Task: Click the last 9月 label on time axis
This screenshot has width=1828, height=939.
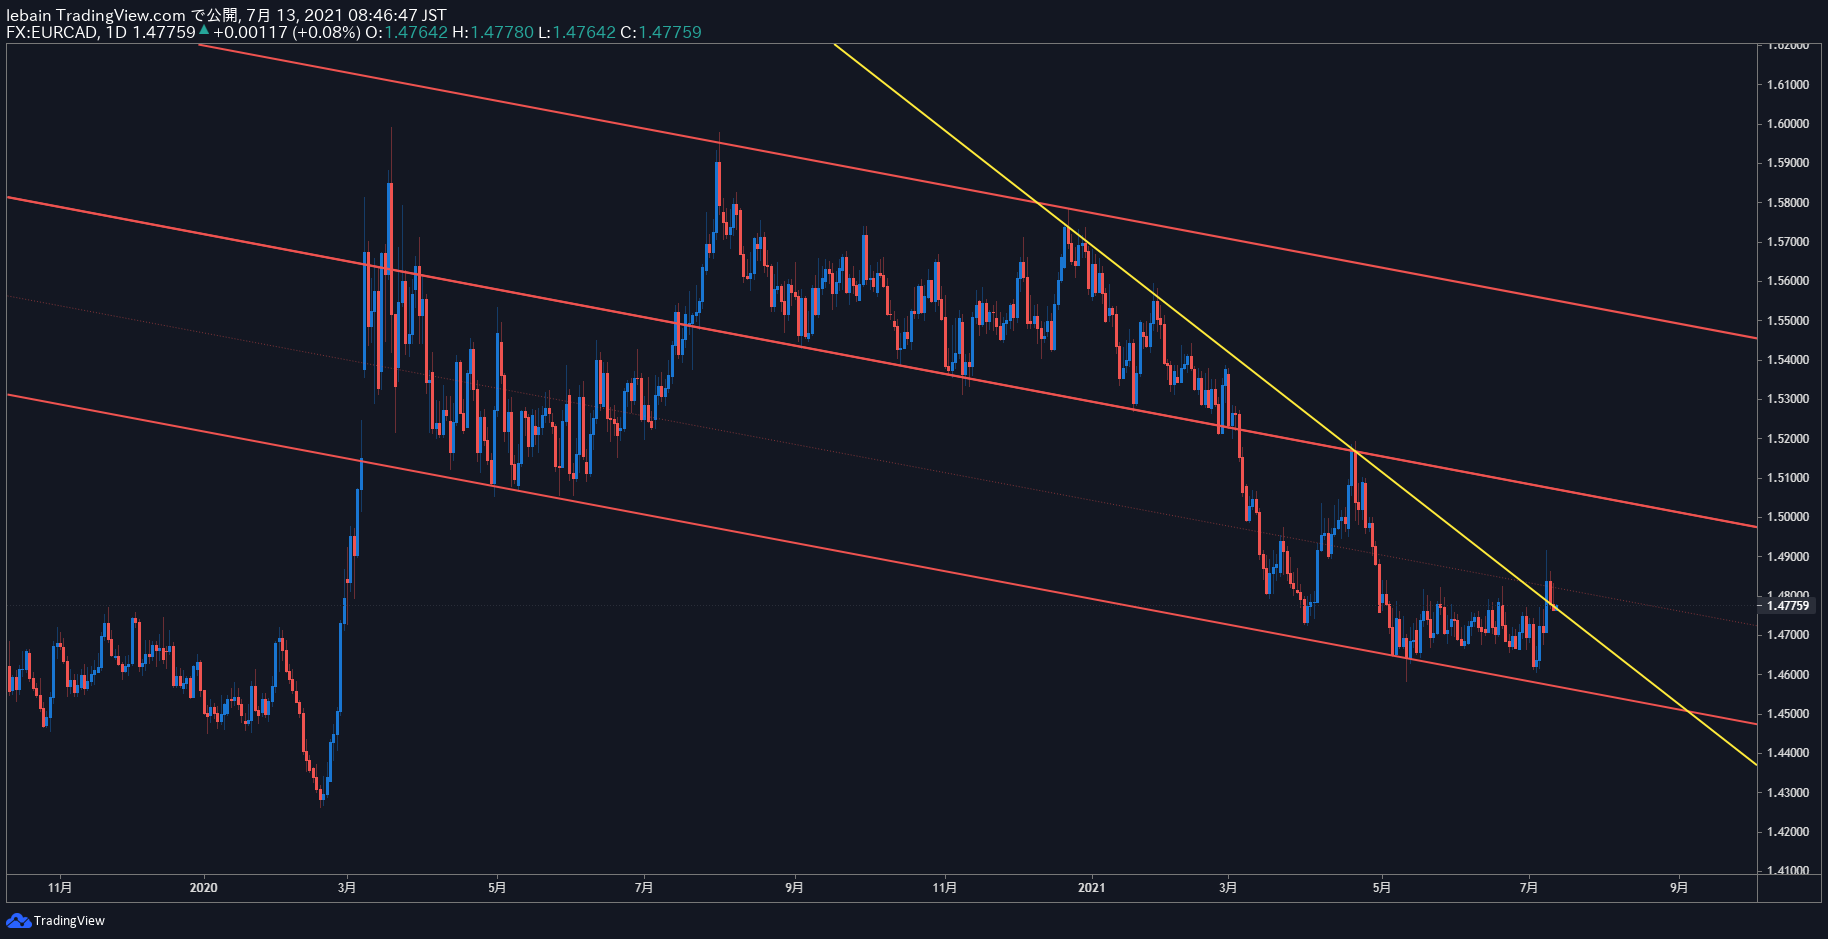Action: [x=1679, y=887]
